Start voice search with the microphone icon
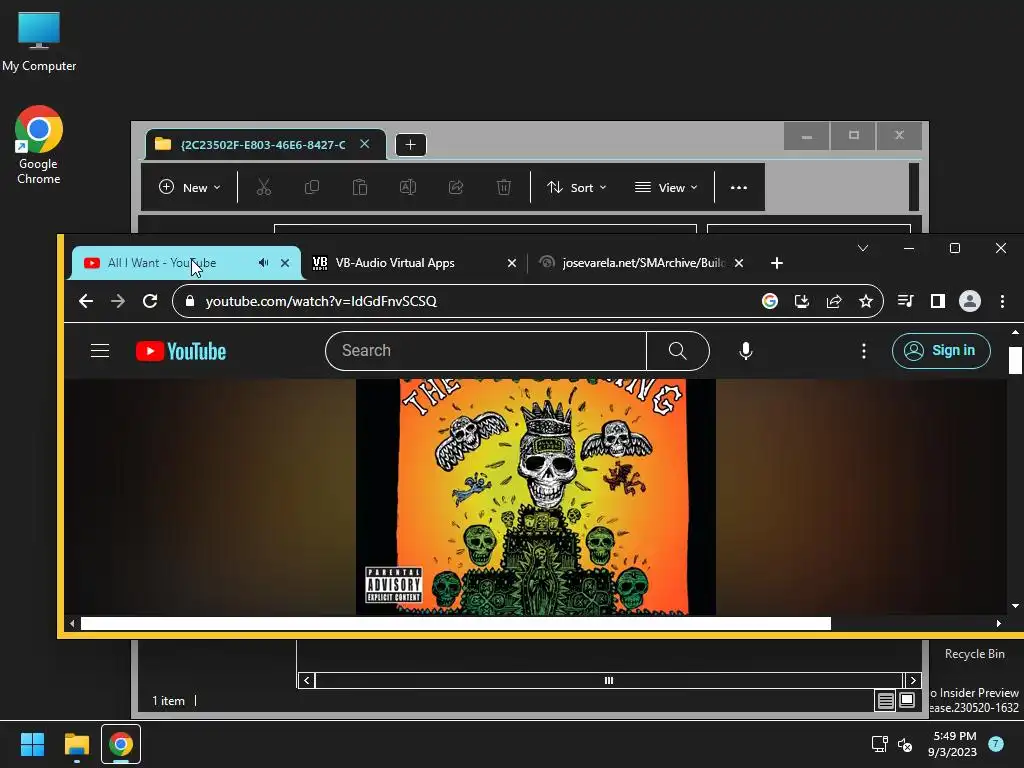Screen dimensions: 1024x768 (745, 351)
